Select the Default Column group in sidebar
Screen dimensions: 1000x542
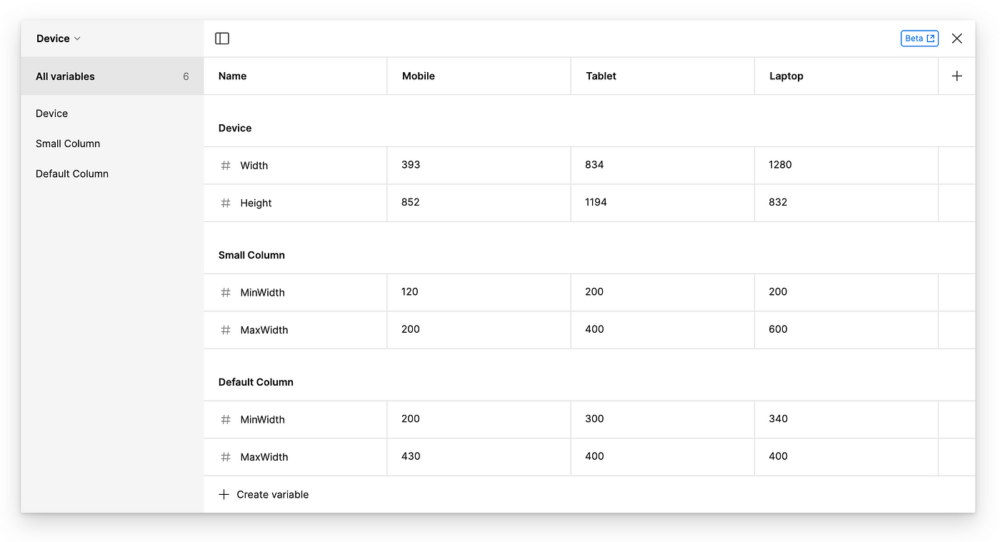click(72, 174)
